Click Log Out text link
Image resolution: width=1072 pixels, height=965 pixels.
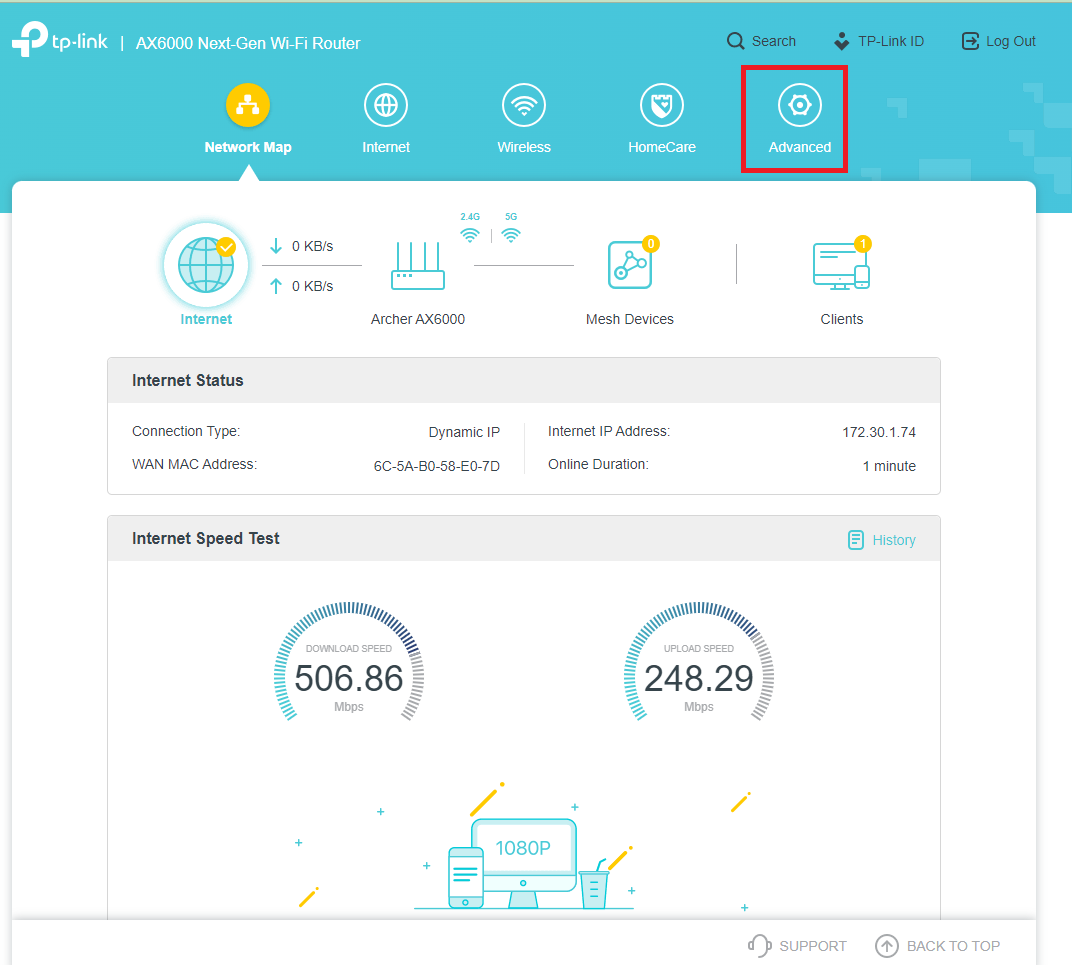click(x=1010, y=41)
